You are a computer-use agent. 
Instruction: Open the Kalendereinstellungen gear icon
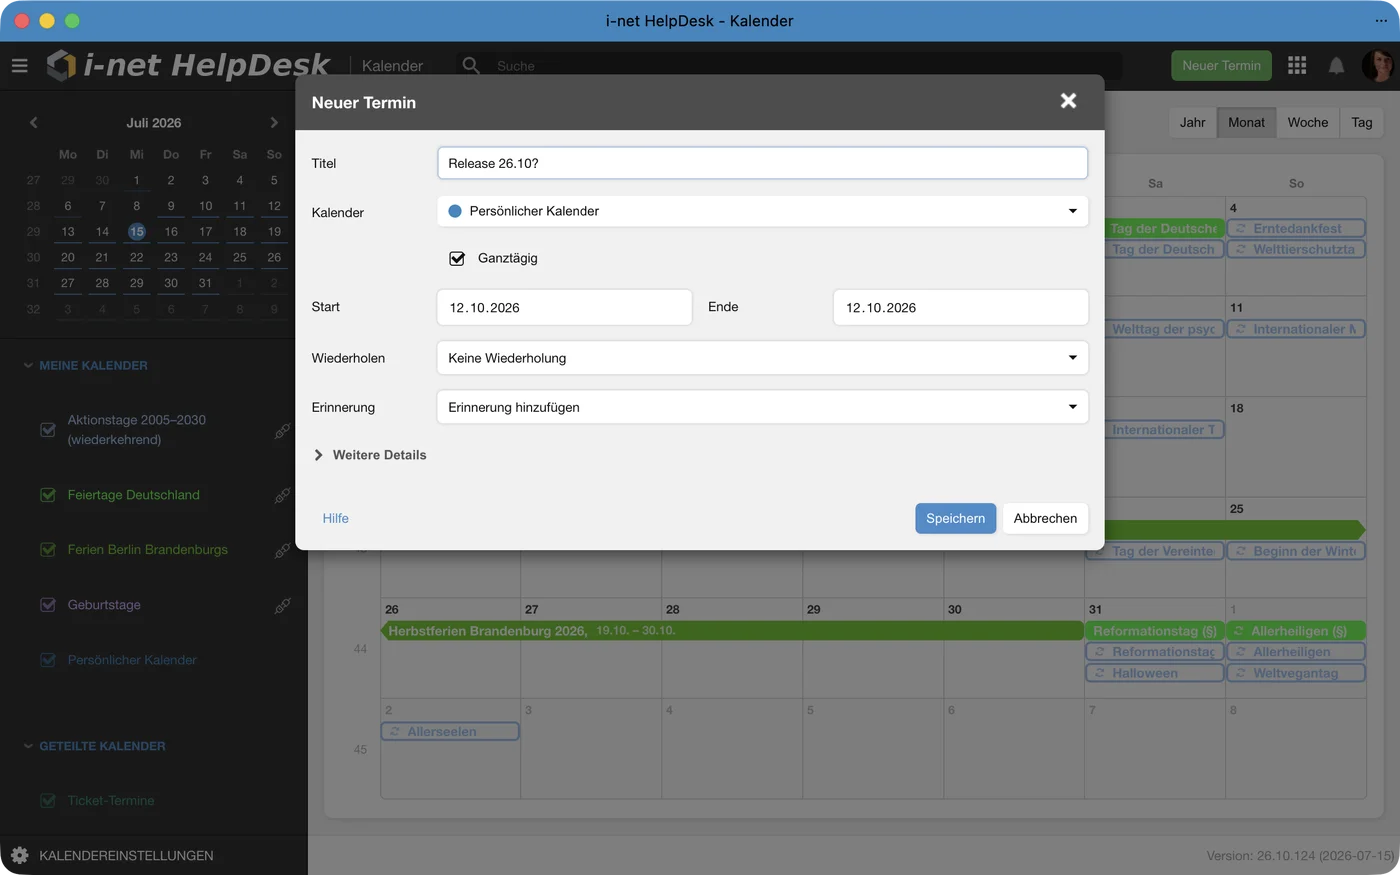point(19,856)
